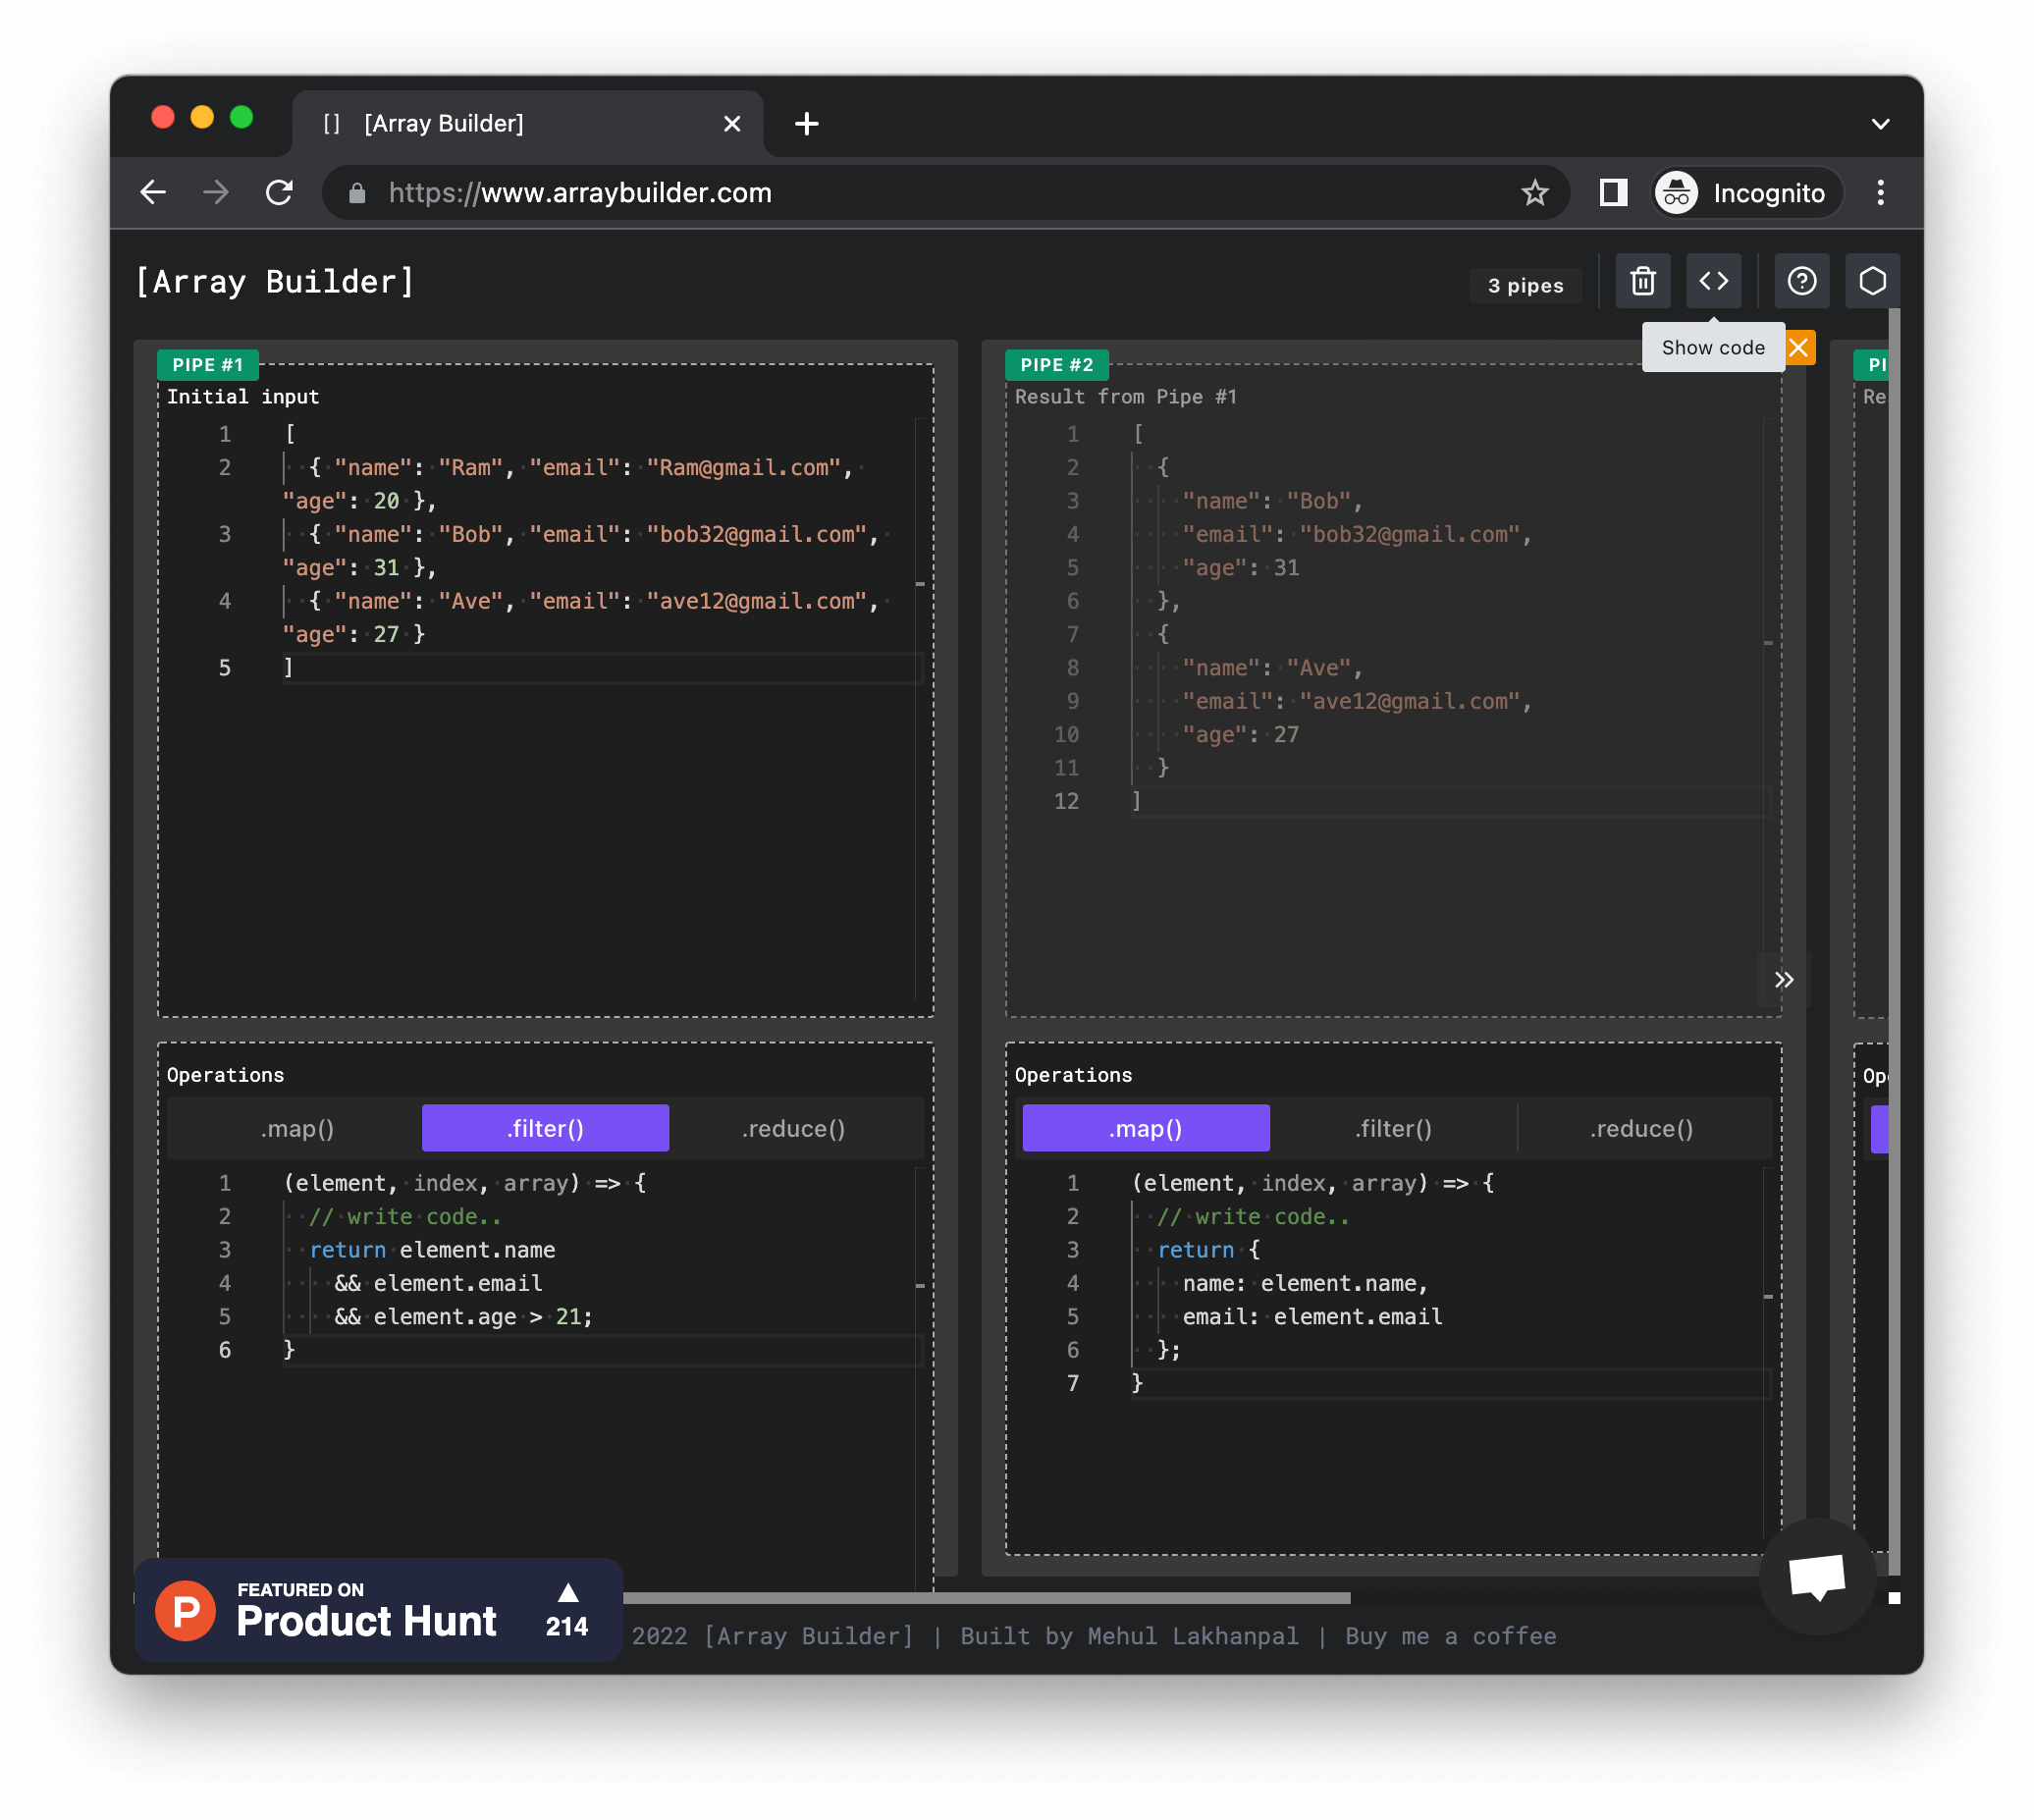Image resolution: width=2034 pixels, height=1820 pixels.
Task: Click the Product Hunt logo badge
Action: (186, 1611)
